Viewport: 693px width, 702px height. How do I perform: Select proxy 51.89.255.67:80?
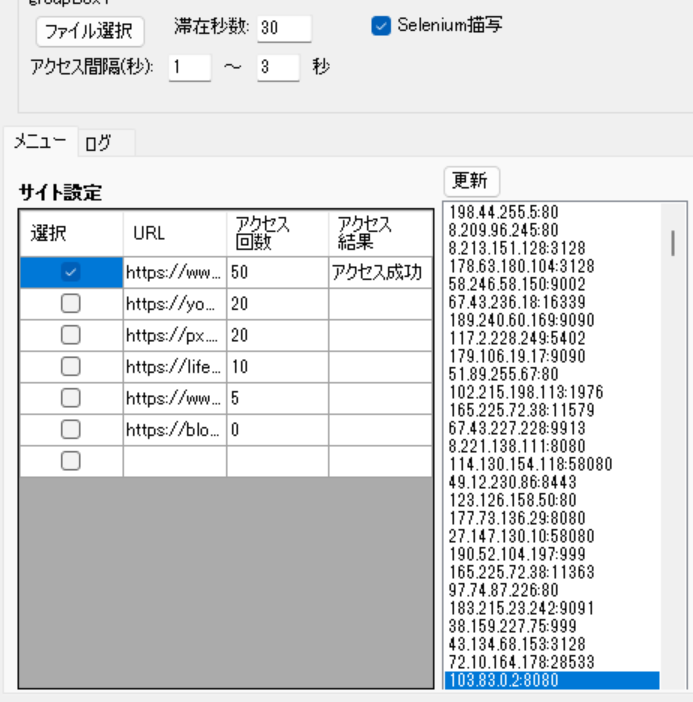(x=552, y=374)
